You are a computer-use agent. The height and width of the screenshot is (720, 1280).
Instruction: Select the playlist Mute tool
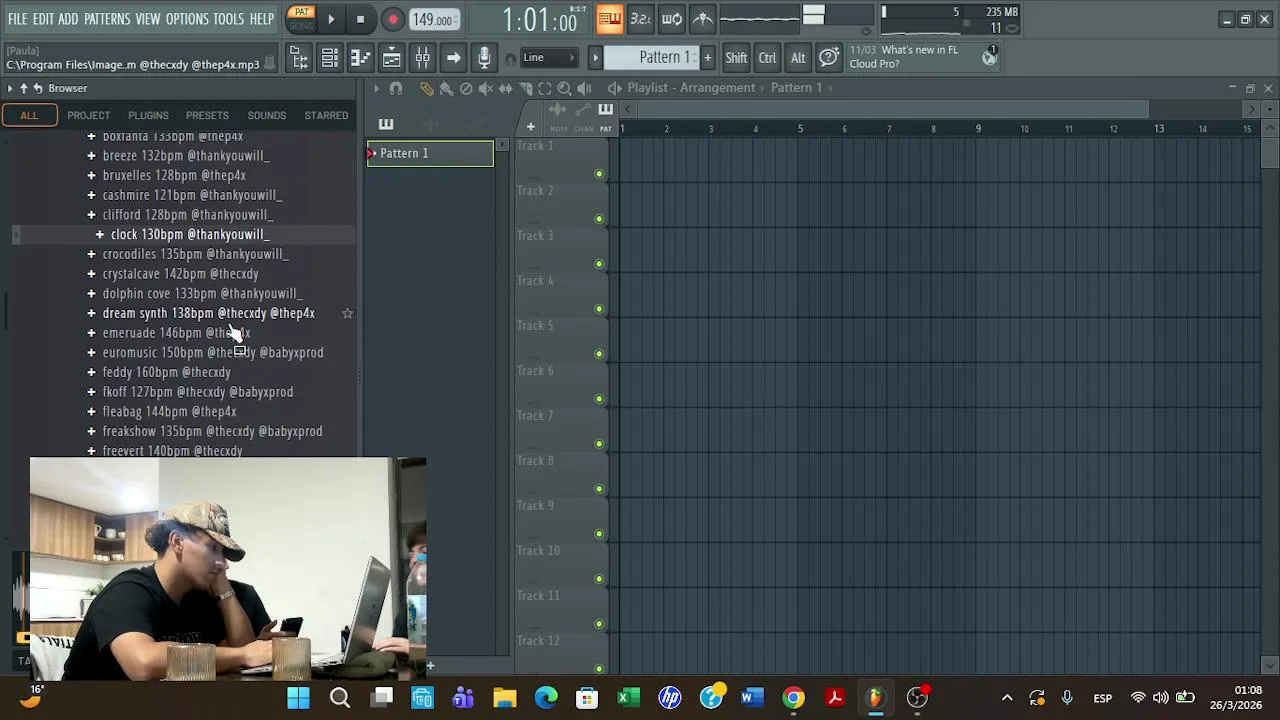point(486,88)
